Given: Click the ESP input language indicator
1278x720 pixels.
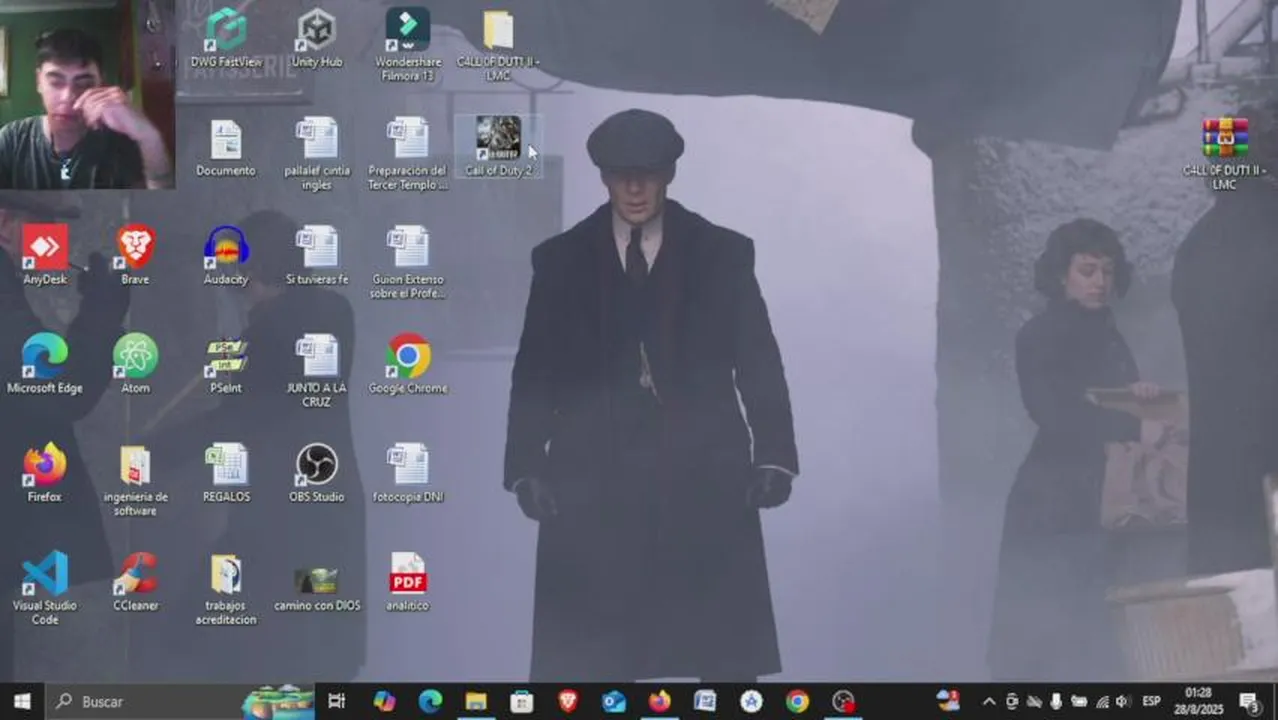Looking at the screenshot, I should coord(1152,701).
